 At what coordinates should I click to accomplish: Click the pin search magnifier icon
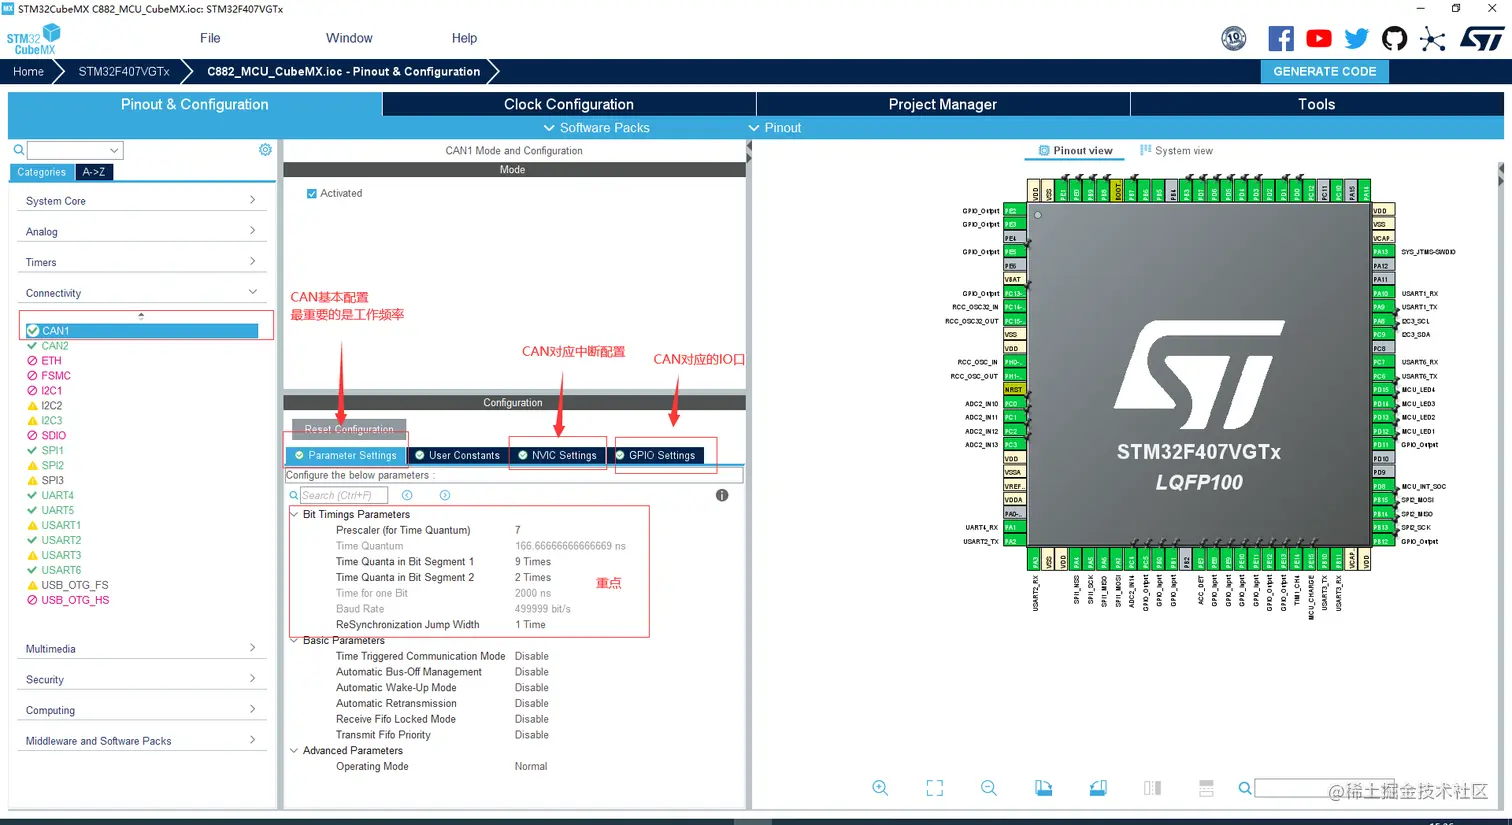pyautogui.click(x=1245, y=788)
